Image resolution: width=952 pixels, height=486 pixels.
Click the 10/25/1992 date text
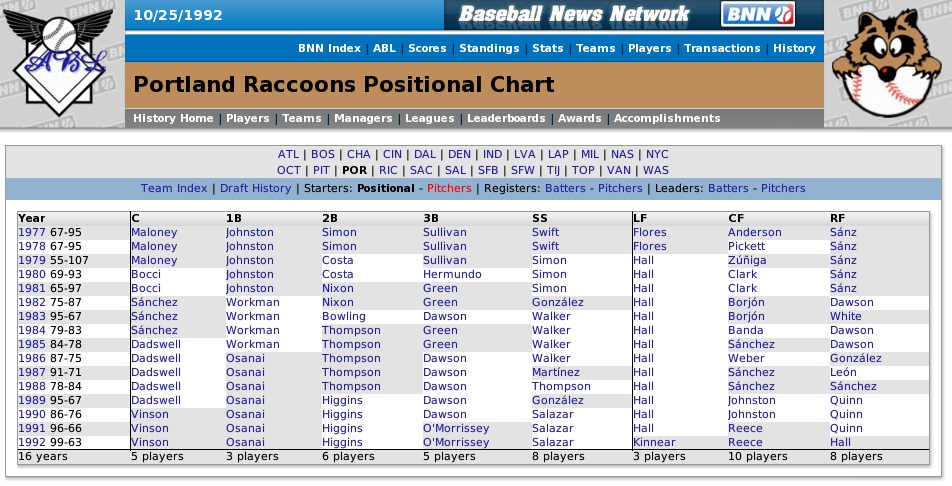[x=178, y=15]
